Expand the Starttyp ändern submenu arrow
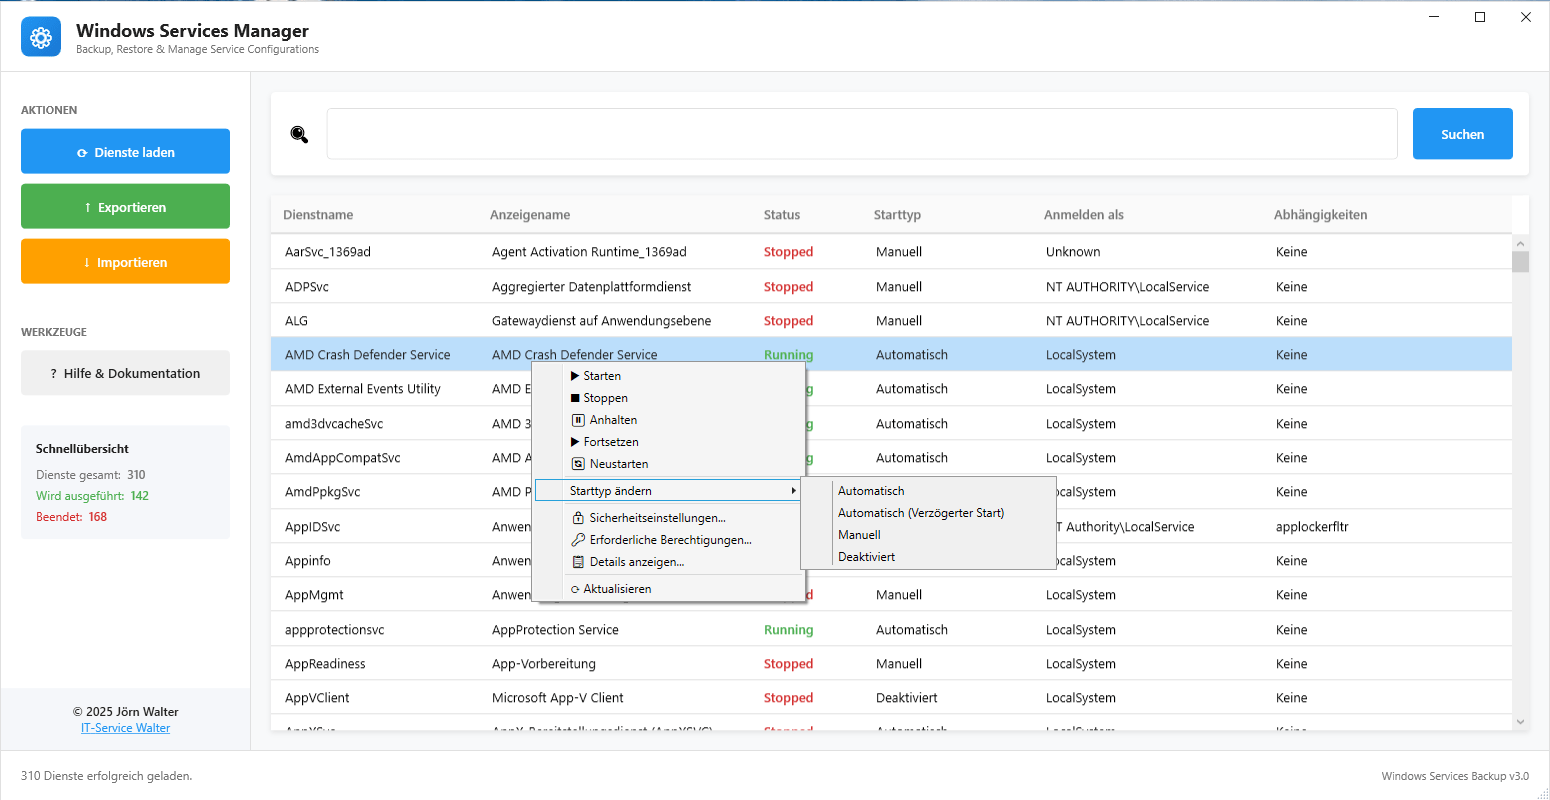1550x800 pixels. [793, 491]
